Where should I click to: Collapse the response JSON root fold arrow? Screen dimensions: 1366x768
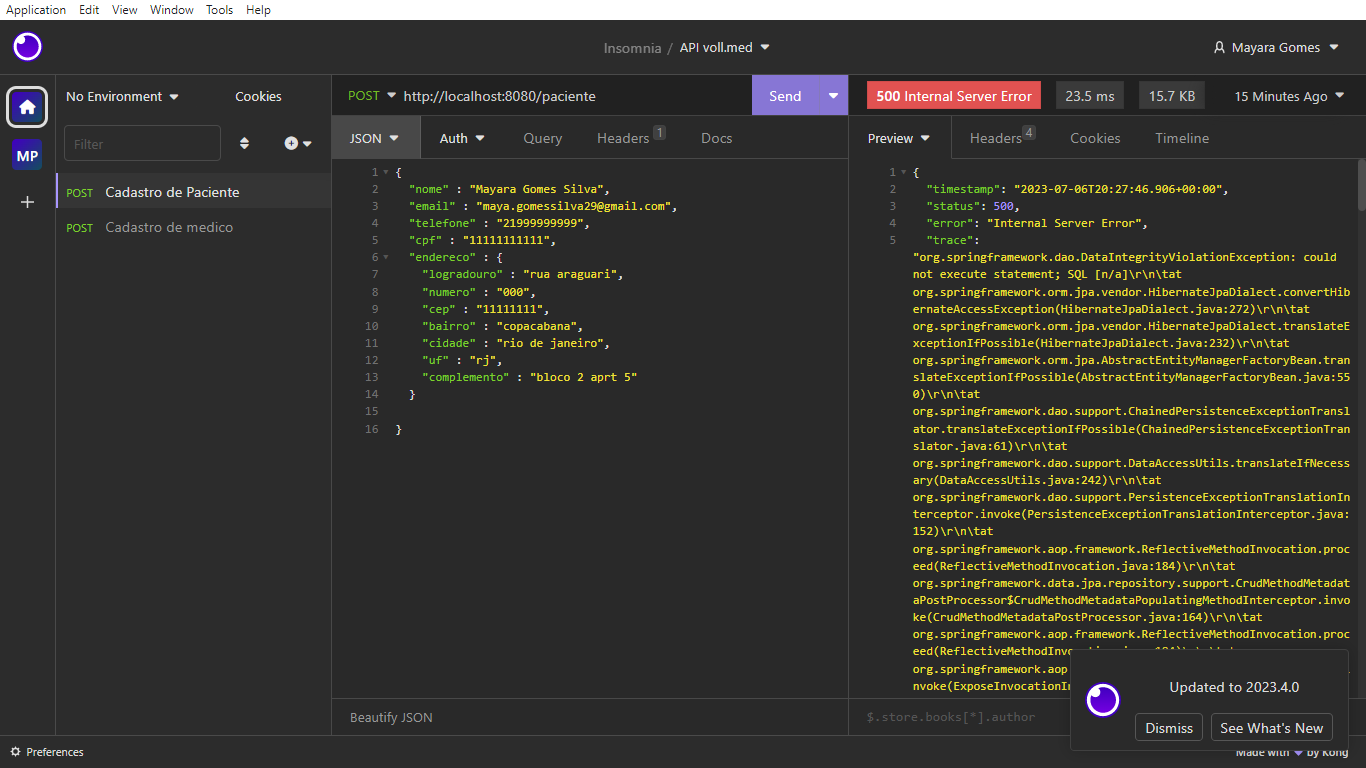(x=904, y=173)
